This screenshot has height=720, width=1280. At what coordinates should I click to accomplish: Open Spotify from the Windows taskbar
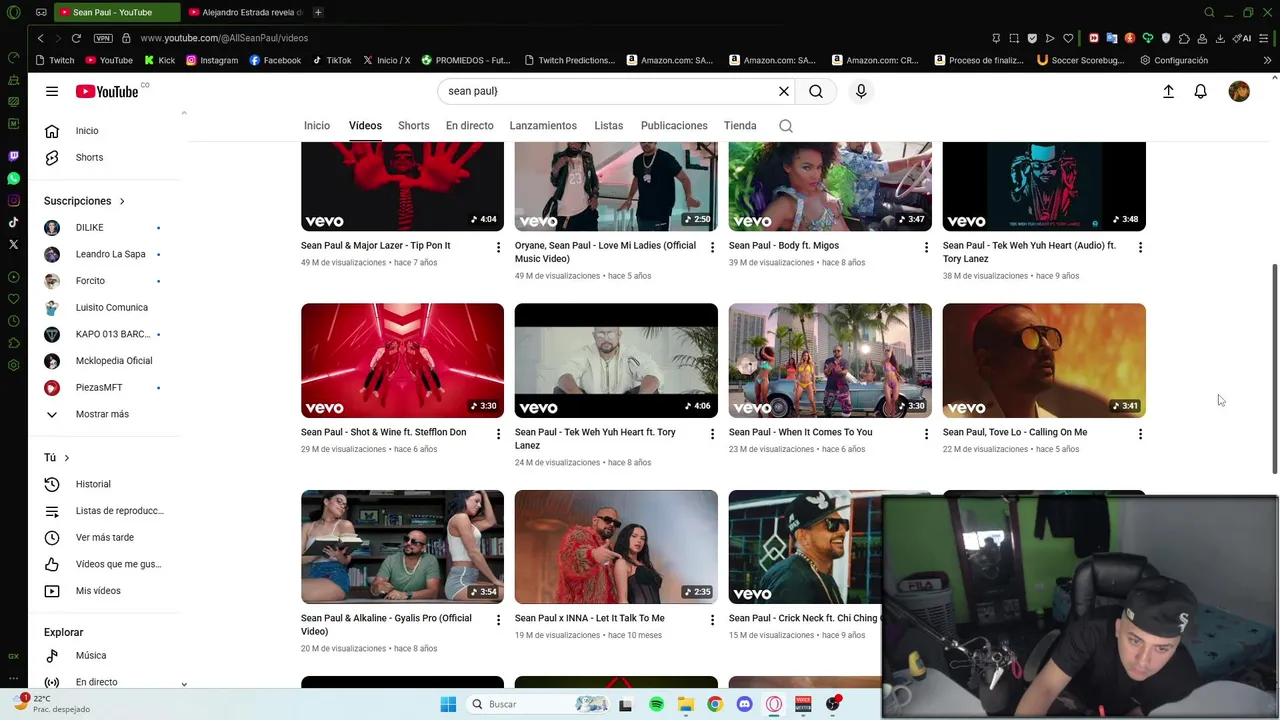(656, 704)
